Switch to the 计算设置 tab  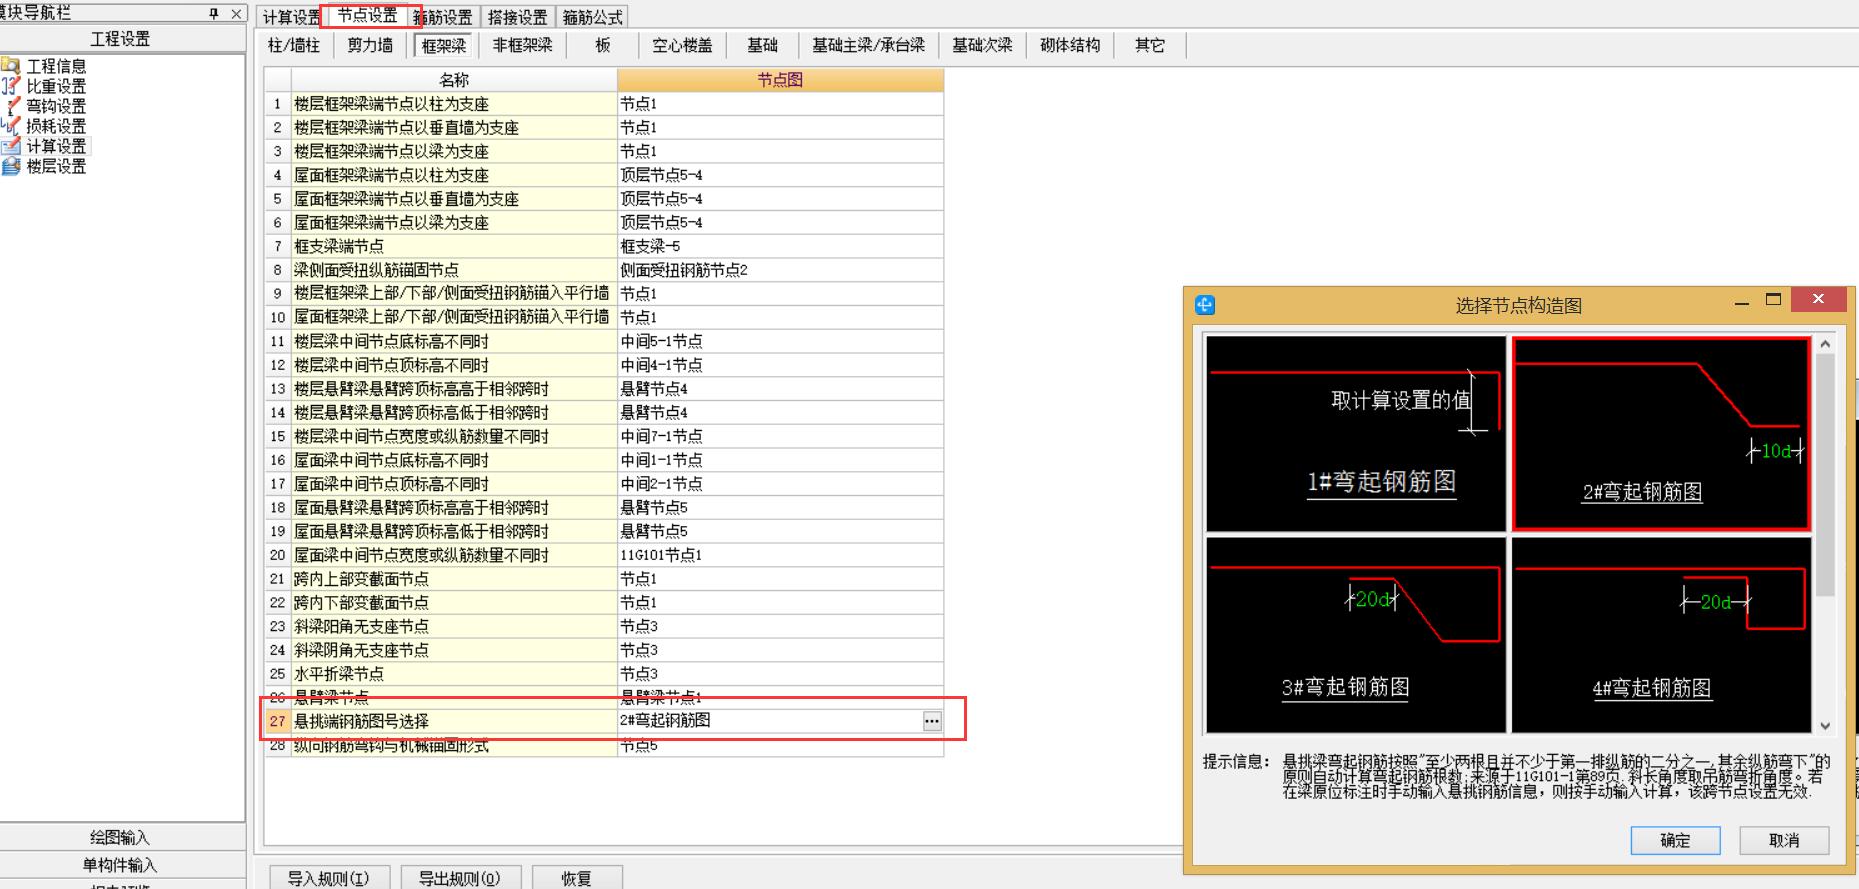pyautogui.click(x=291, y=17)
